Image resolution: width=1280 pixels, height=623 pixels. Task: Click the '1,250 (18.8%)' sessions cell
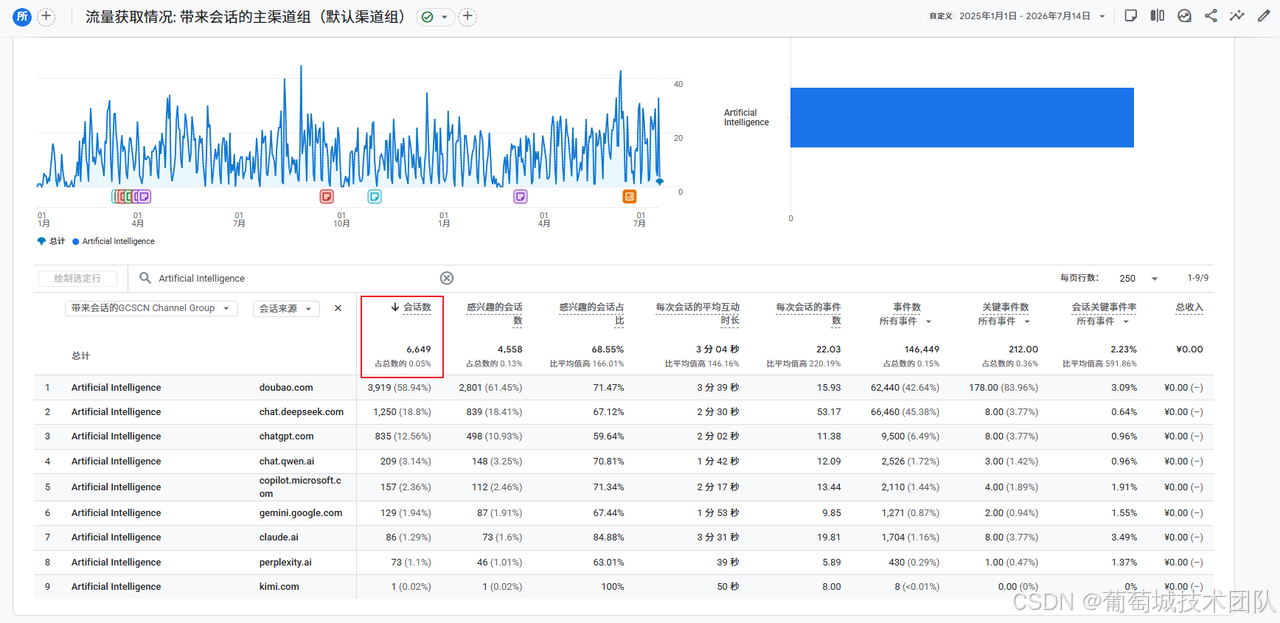tap(402, 412)
